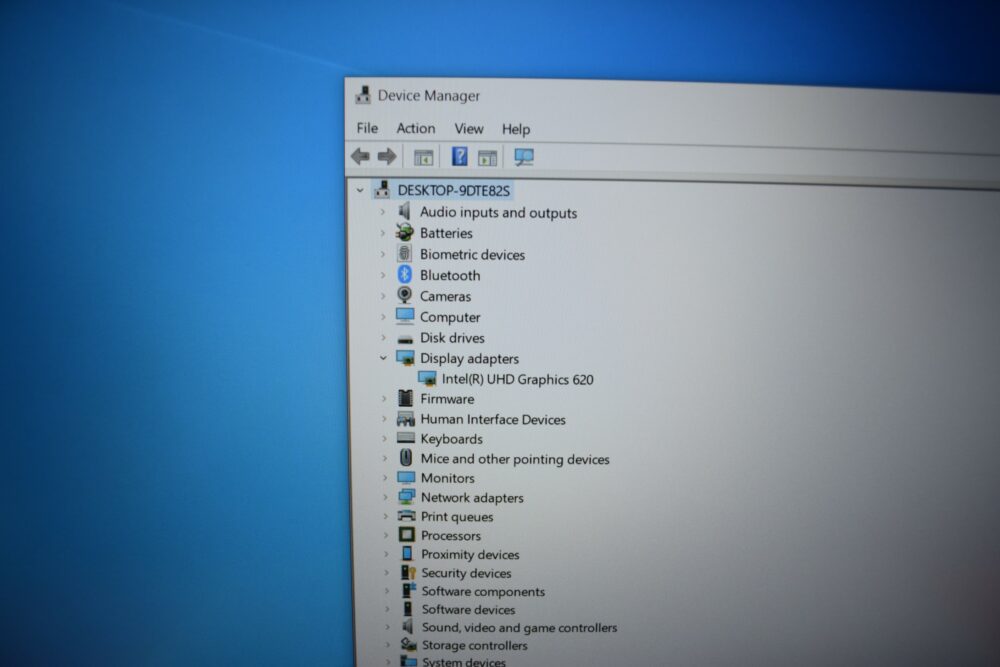
Task: Select the Biometric devices row
Action: coord(472,254)
